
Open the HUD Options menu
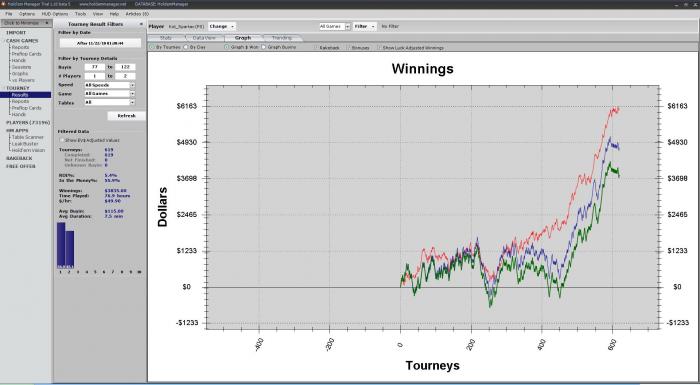pos(54,14)
